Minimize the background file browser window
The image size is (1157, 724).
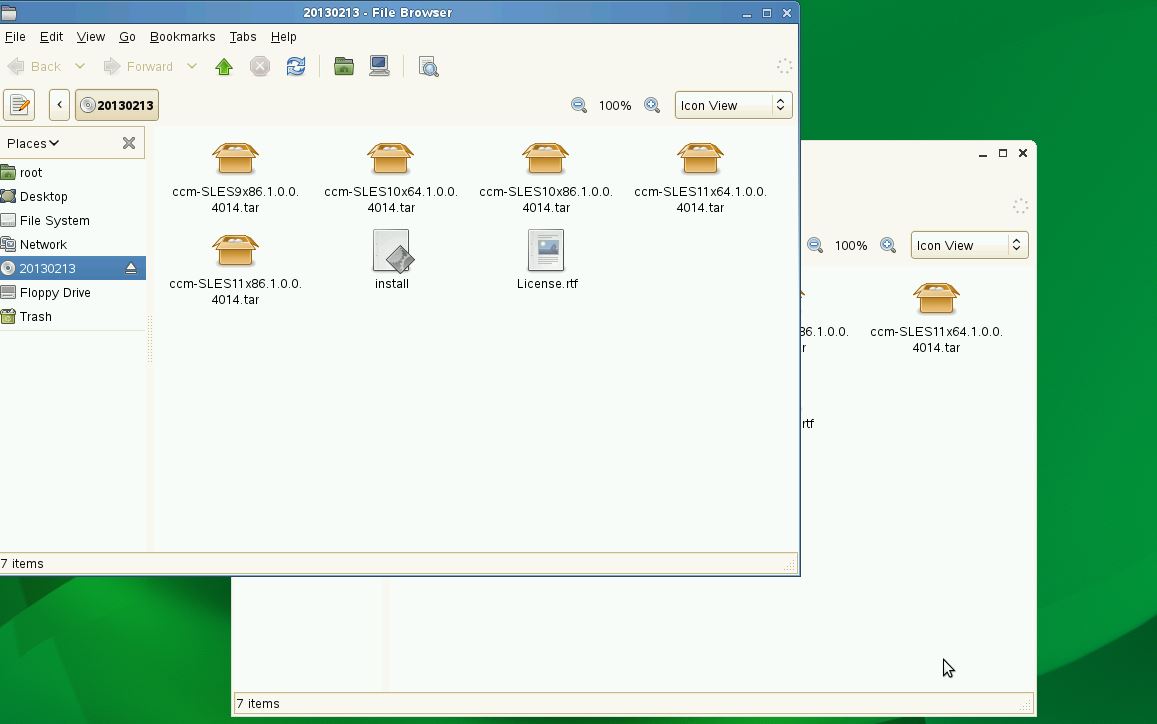(x=983, y=154)
